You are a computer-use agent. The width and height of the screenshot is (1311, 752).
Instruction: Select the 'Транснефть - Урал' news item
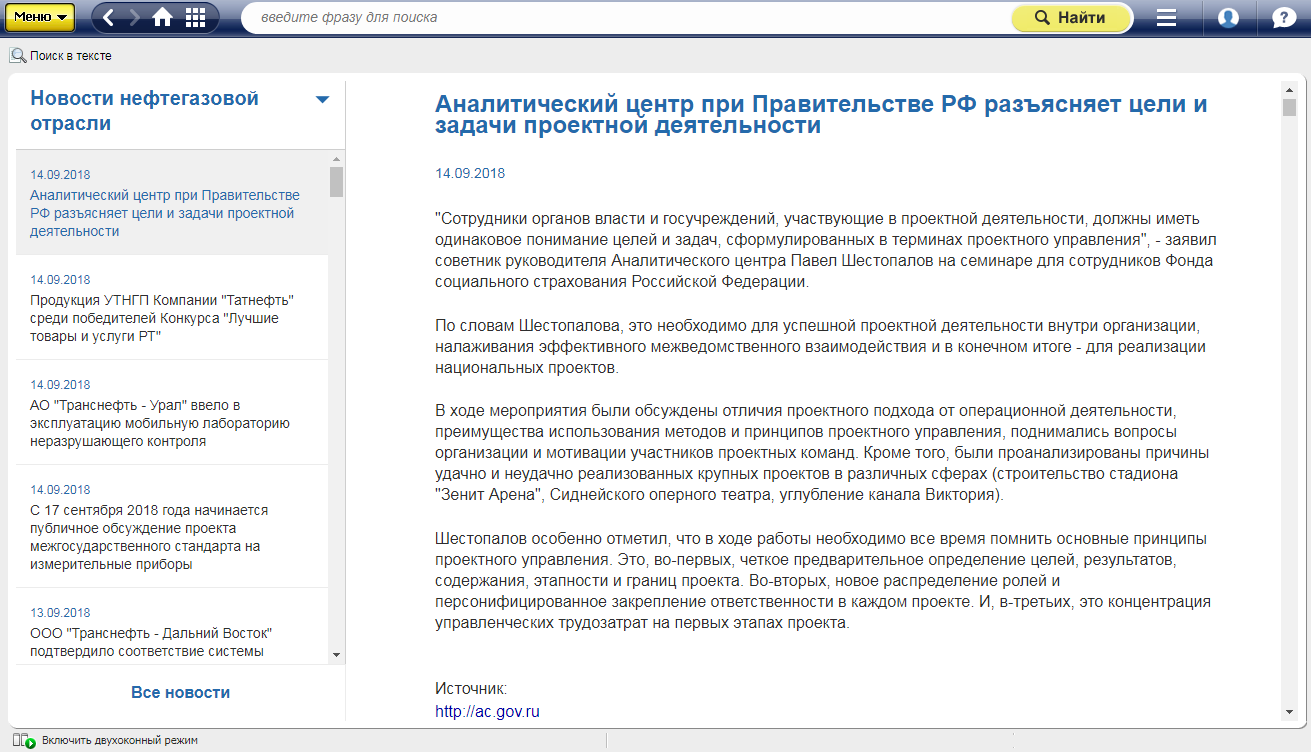pyautogui.click(x=160, y=423)
